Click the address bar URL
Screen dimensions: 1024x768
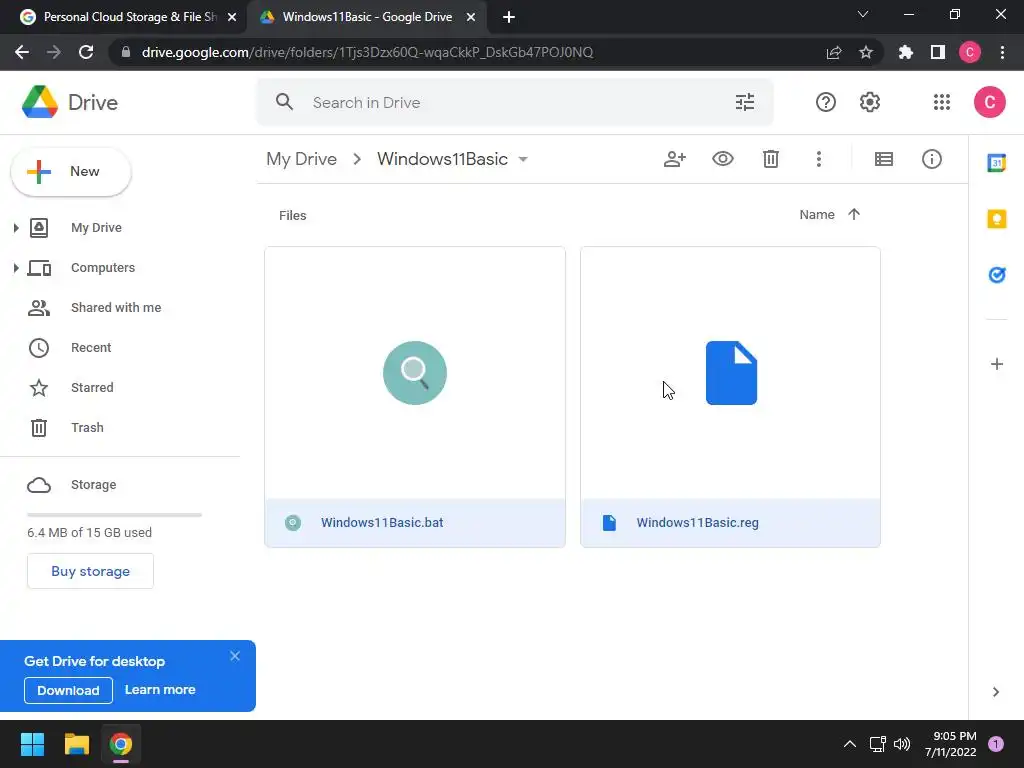[x=367, y=52]
